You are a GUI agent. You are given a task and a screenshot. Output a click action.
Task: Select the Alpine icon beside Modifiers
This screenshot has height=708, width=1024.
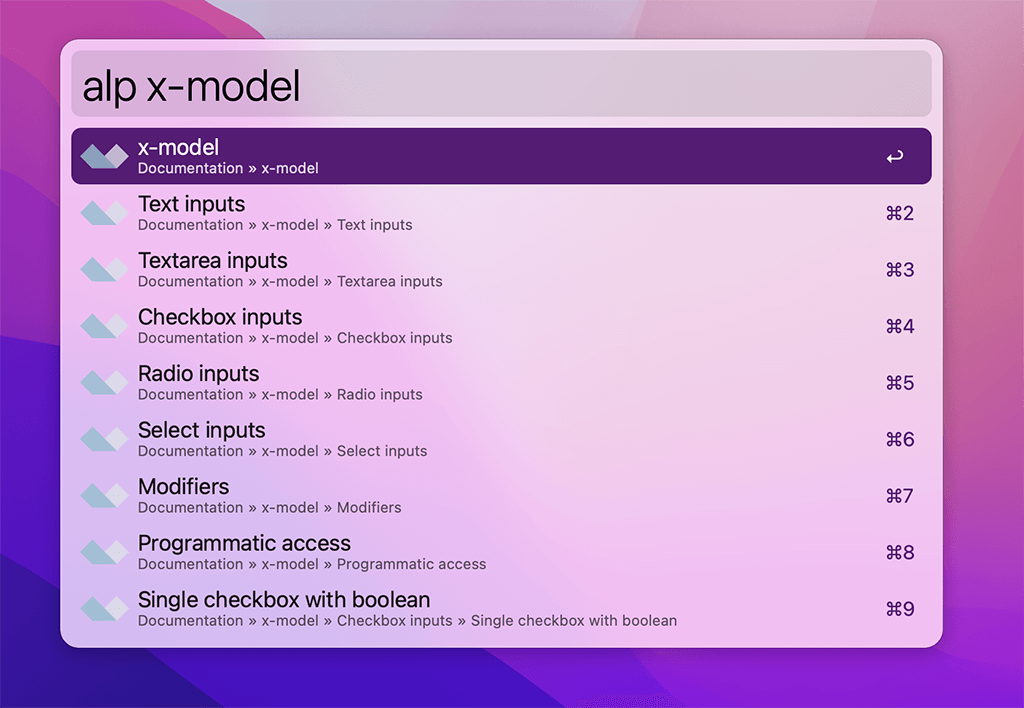(x=104, y=496)
